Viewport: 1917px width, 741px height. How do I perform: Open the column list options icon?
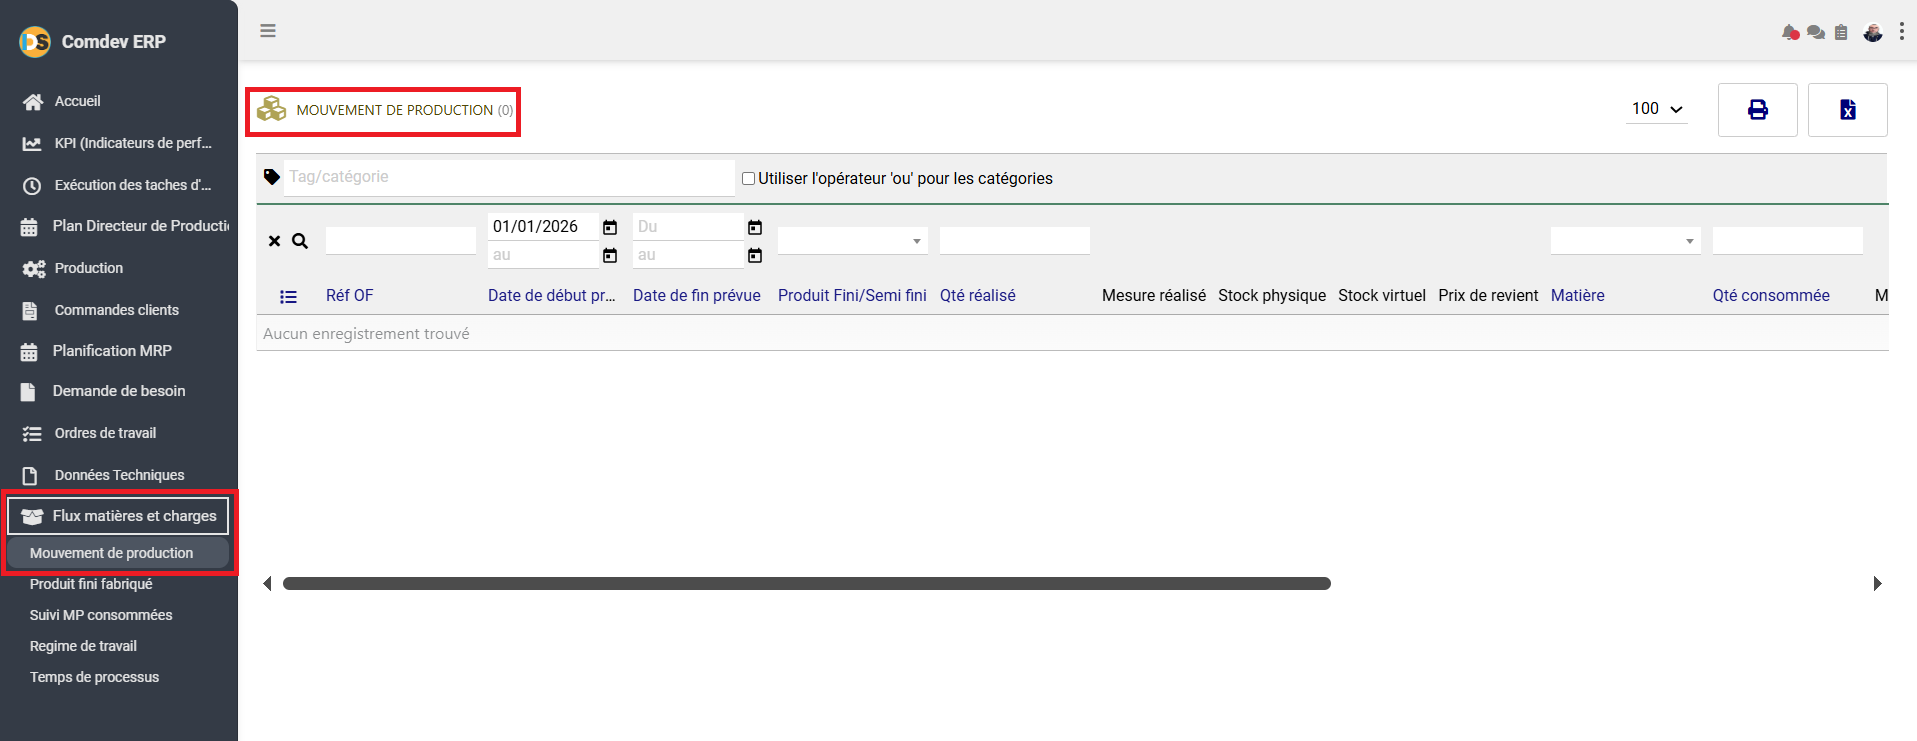pos(288,297)
